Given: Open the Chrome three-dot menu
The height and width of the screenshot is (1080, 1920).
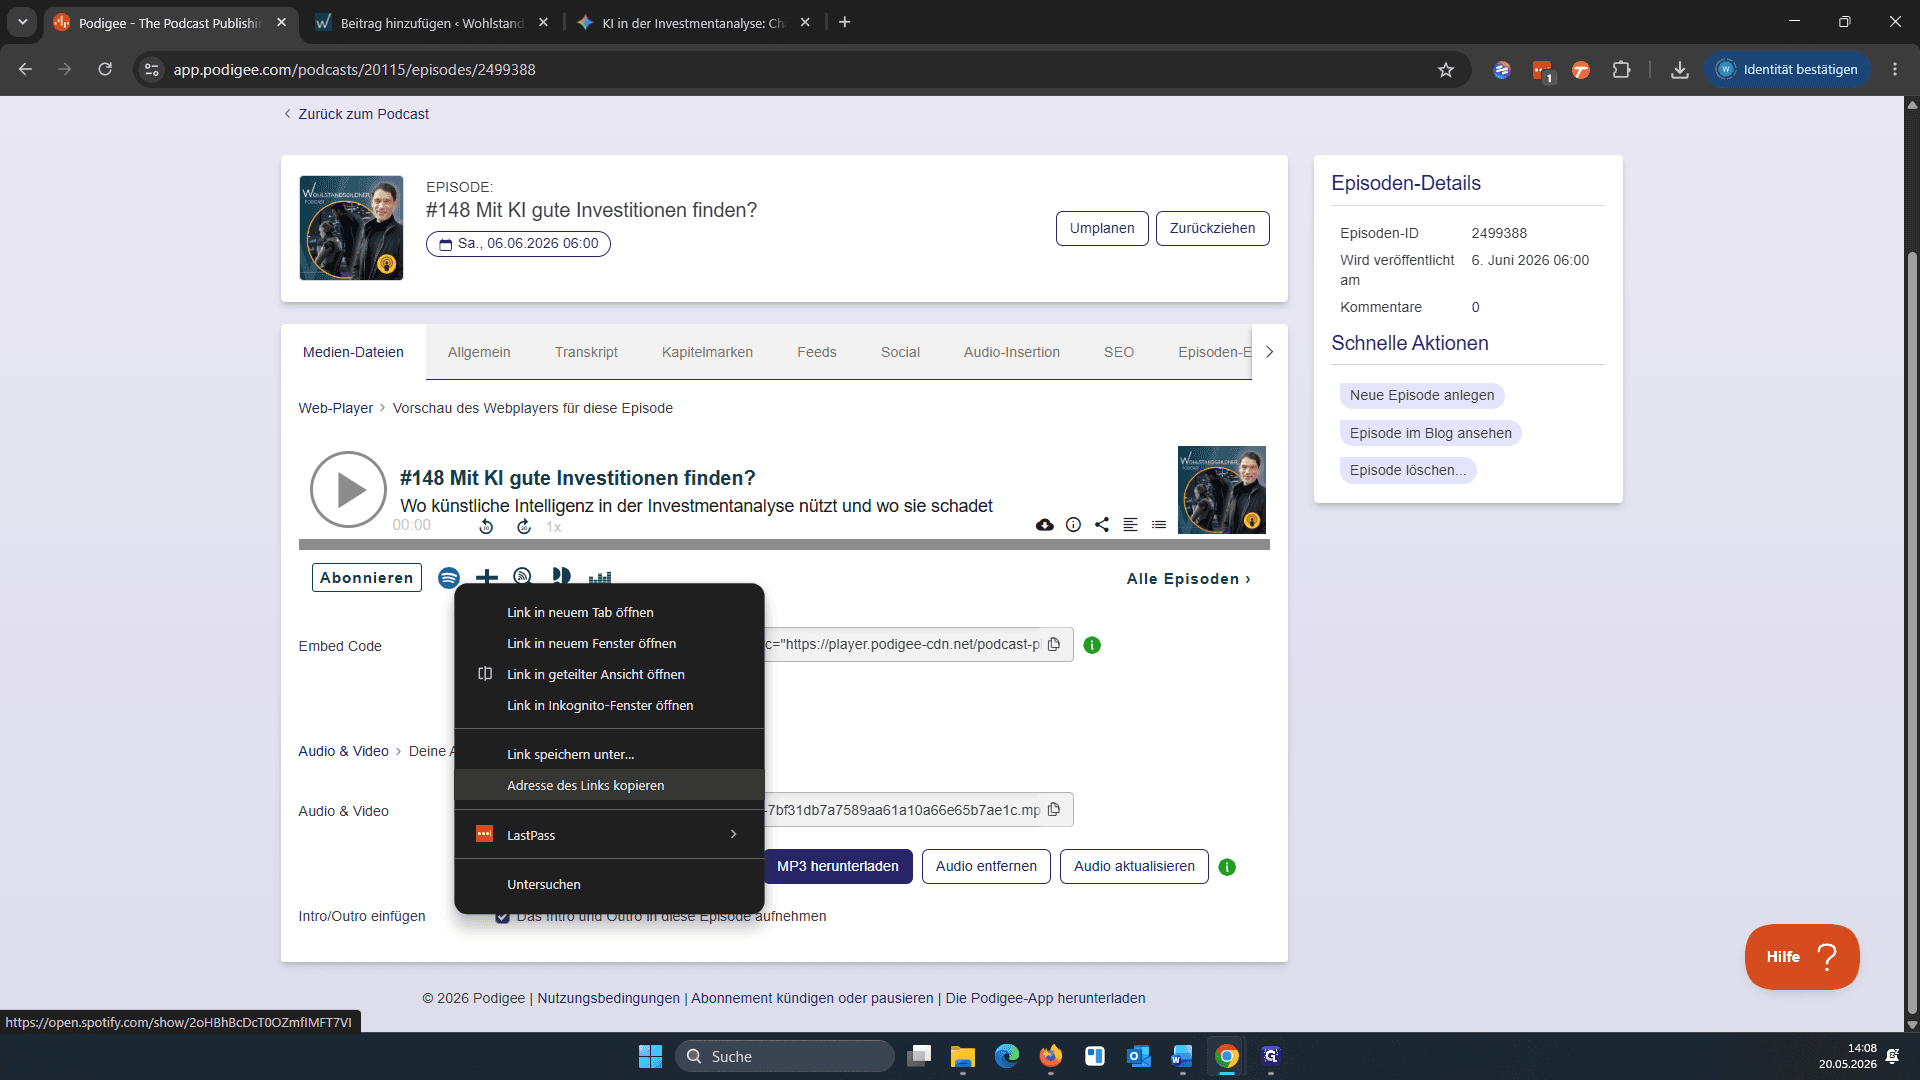Looking at the screenshot, I should [x=1895, y=70].
